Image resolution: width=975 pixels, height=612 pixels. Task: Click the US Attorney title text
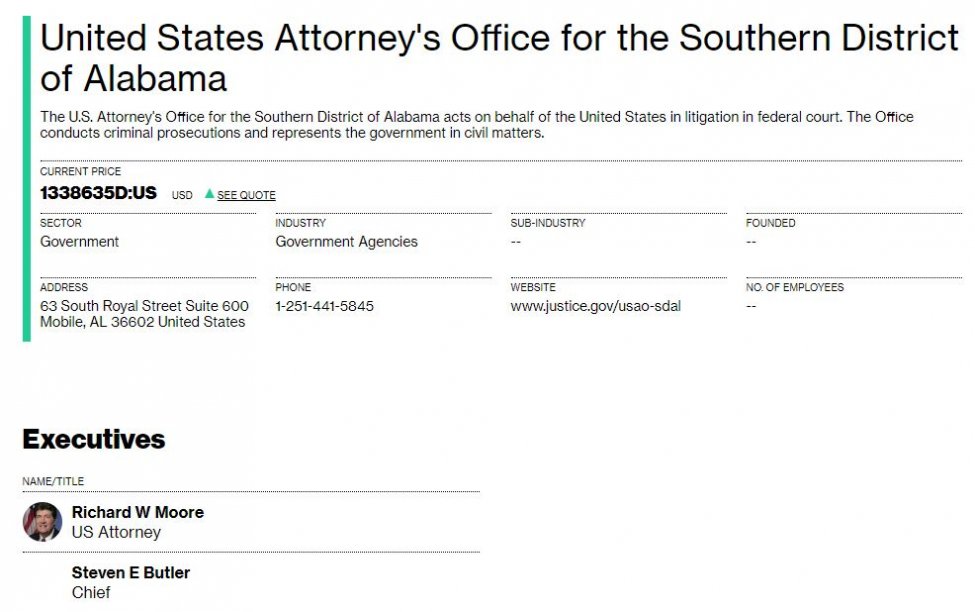click(x=116, y=532)
